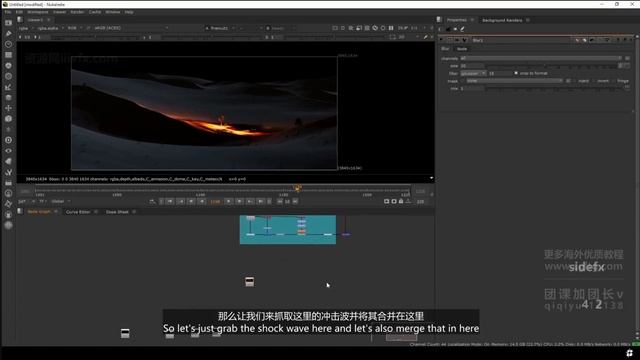Image resolution: width=640 pixels, height=360 pixels.
Task: Open the Viewer RGB display dropdown
Action: (x=75, y=28)
